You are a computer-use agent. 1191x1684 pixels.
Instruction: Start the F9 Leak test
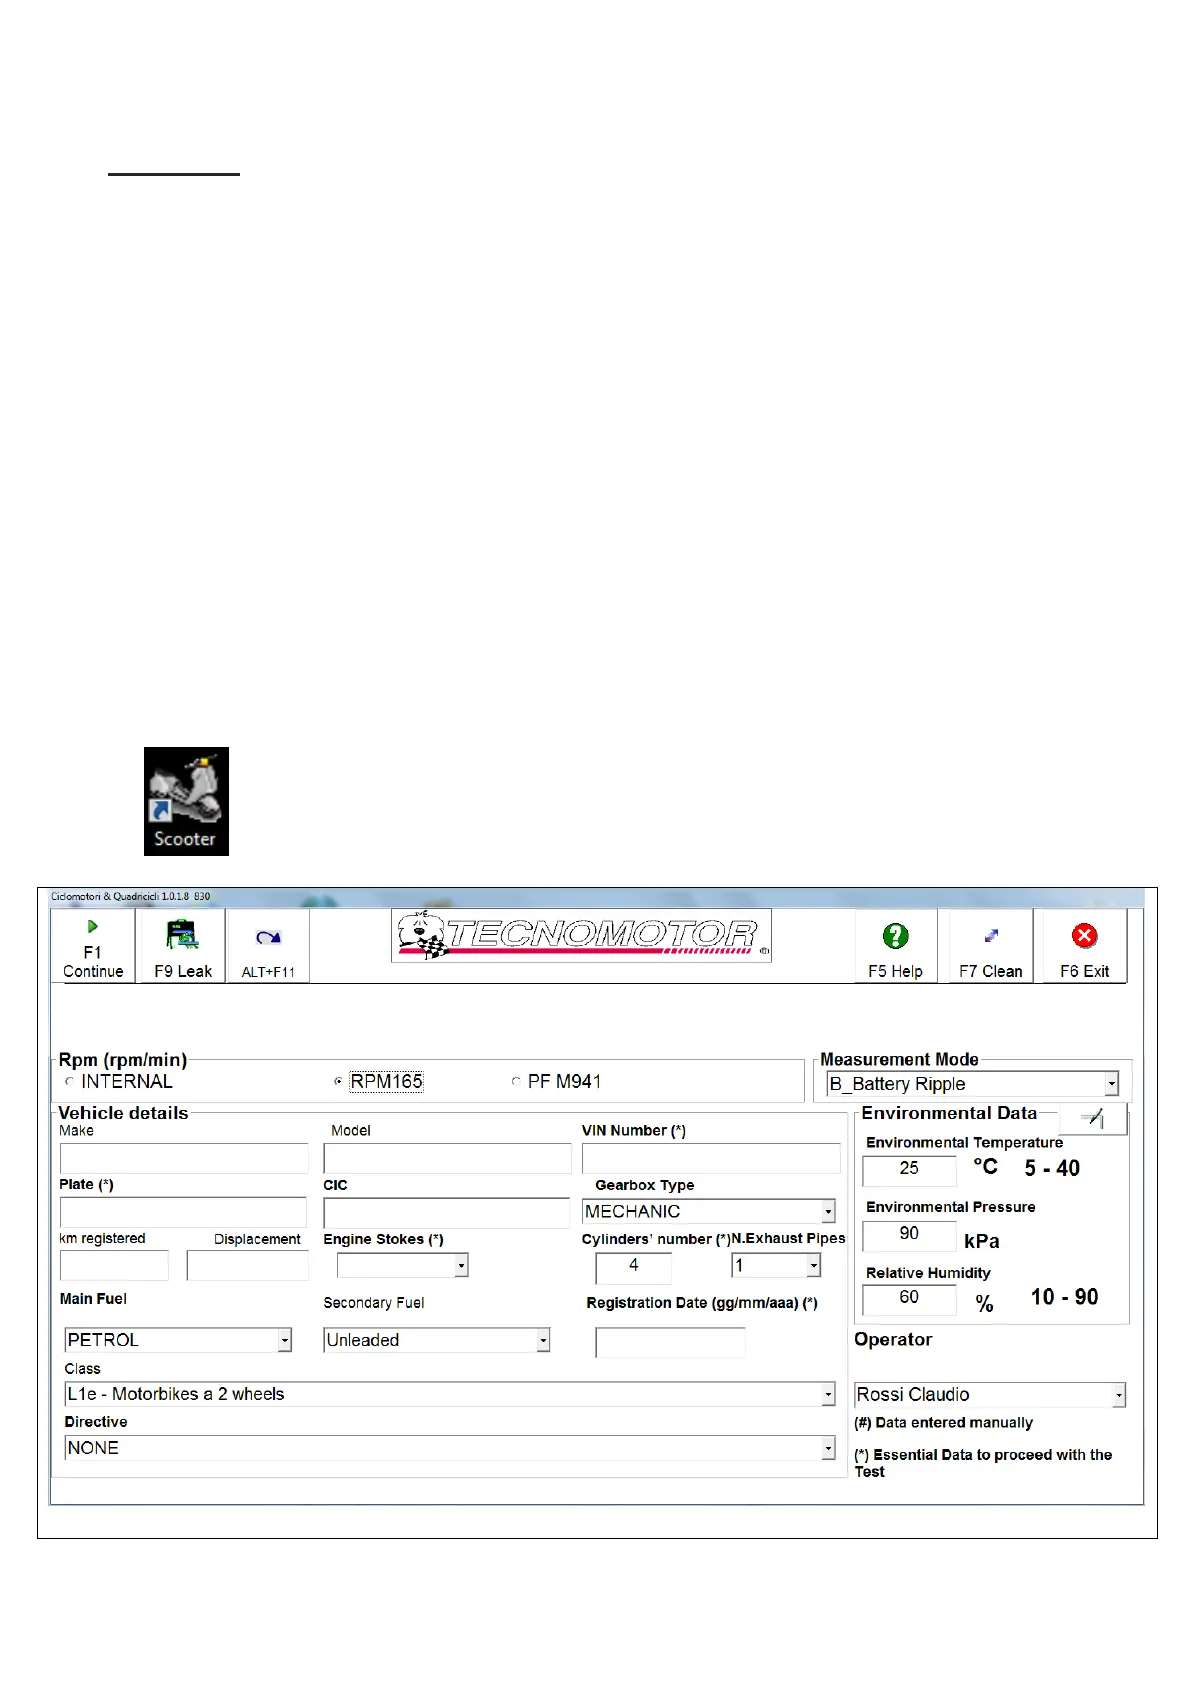[182, 946]
